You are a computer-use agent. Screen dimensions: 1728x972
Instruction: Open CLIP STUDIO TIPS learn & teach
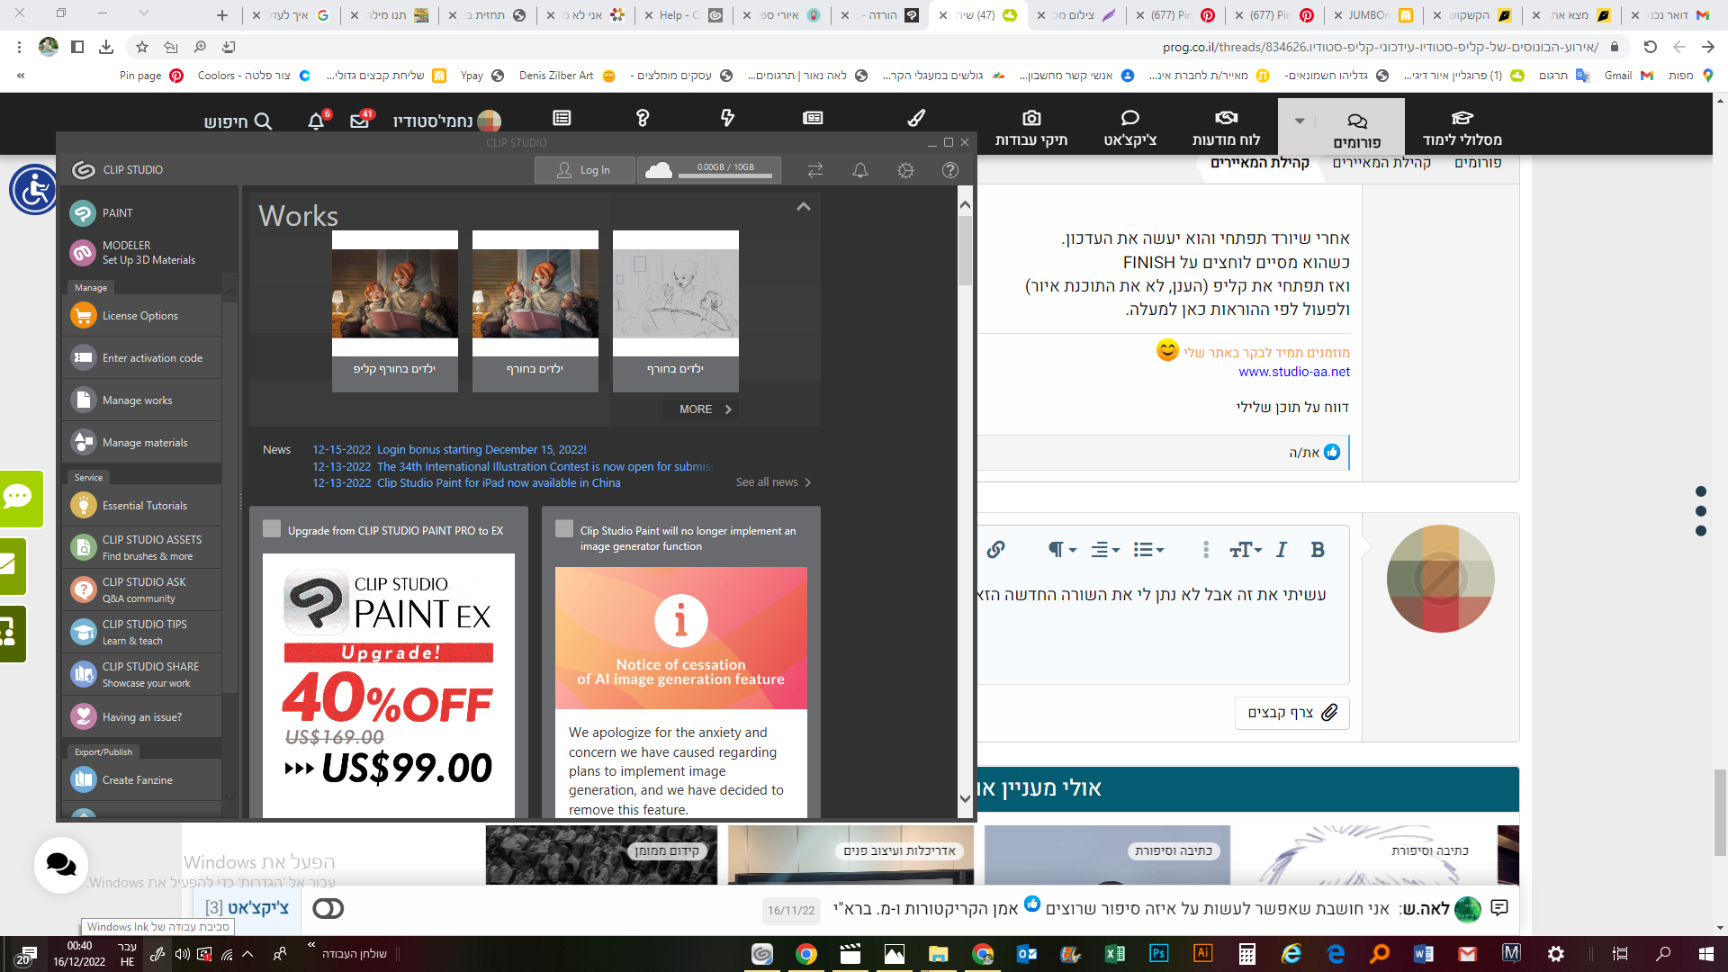[x=141, y=632]
